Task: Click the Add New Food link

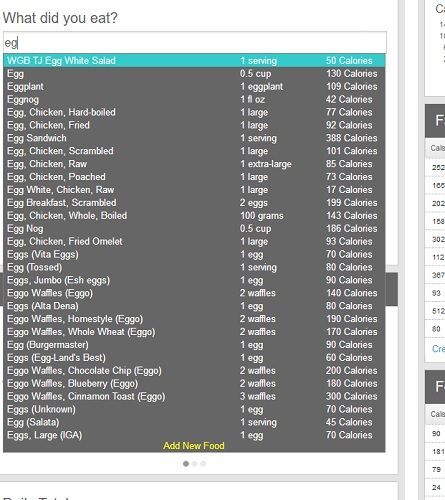Action: point(194,446)
